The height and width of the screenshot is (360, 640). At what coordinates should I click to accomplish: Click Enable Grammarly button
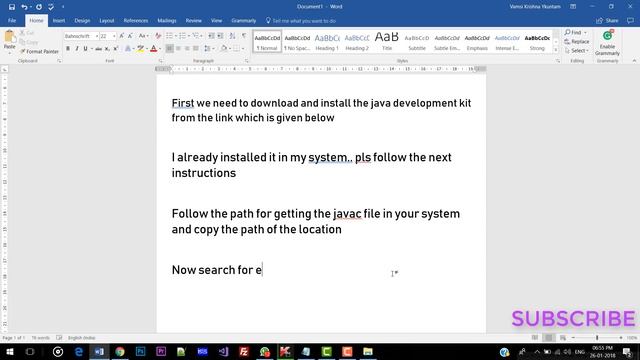click(x=607, y=43)
